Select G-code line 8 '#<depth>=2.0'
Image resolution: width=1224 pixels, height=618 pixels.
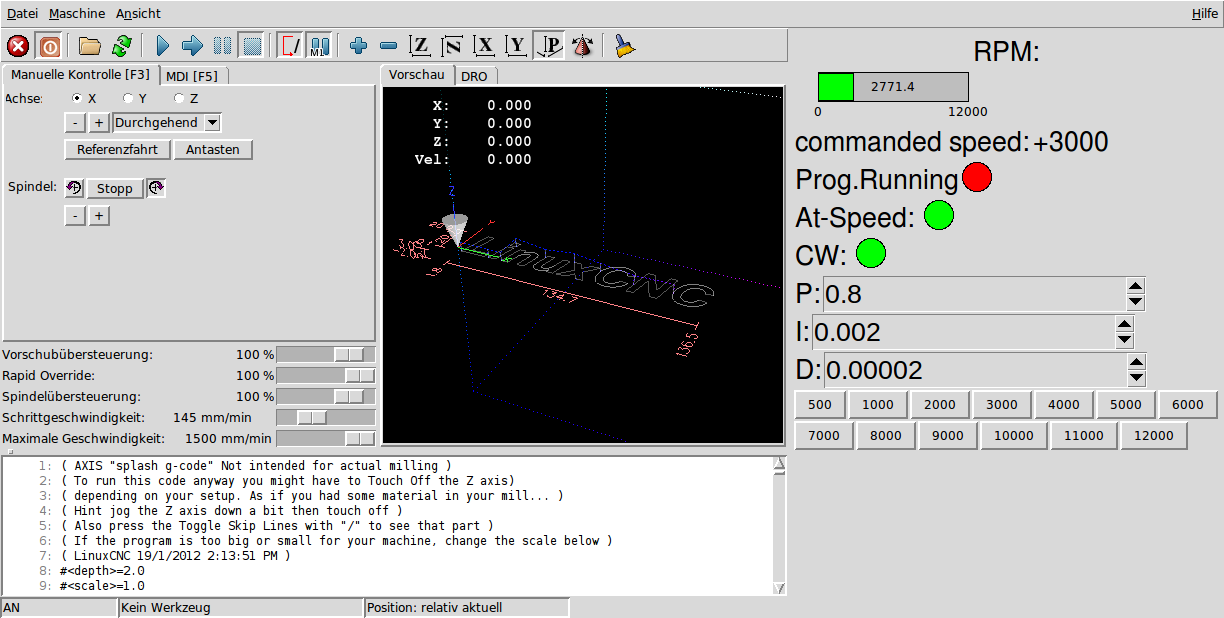(x=102, y=569)
